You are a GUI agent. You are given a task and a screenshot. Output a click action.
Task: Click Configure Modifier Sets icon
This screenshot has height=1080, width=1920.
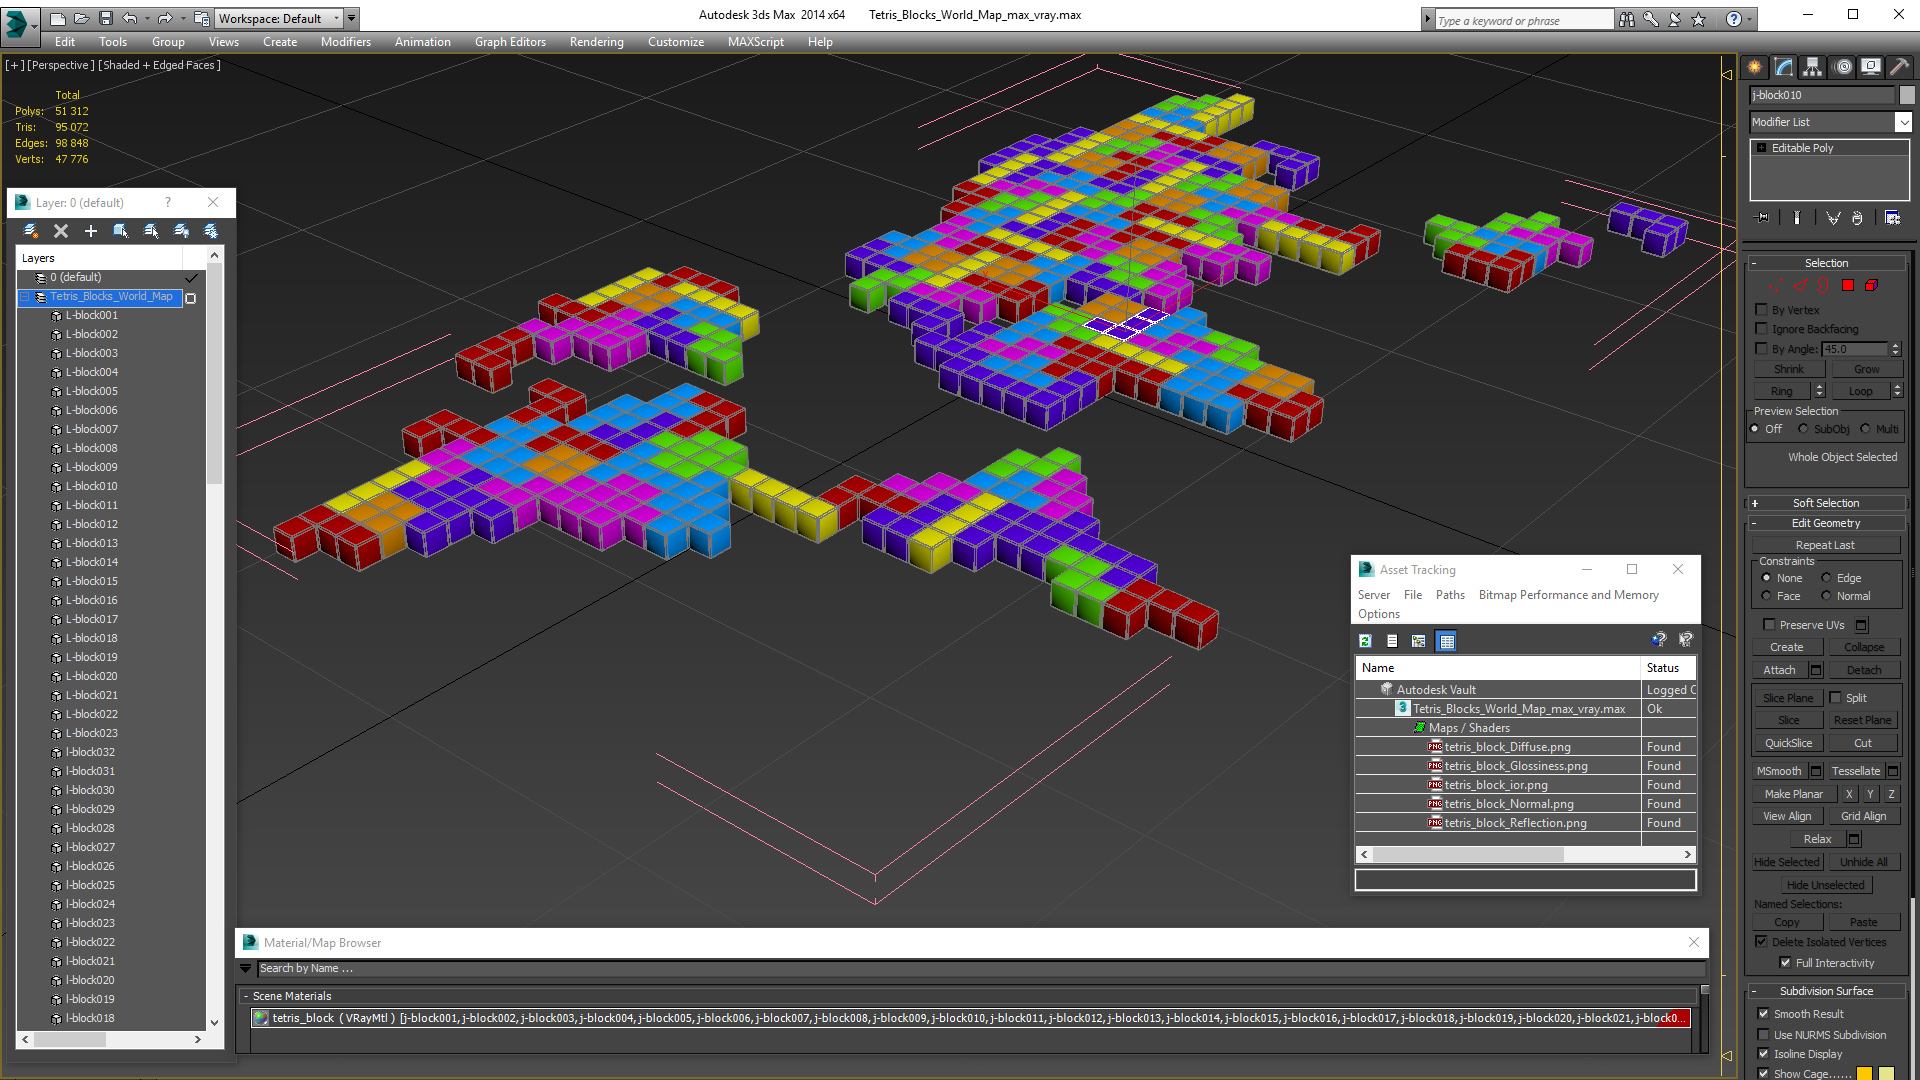[1893, 217]
